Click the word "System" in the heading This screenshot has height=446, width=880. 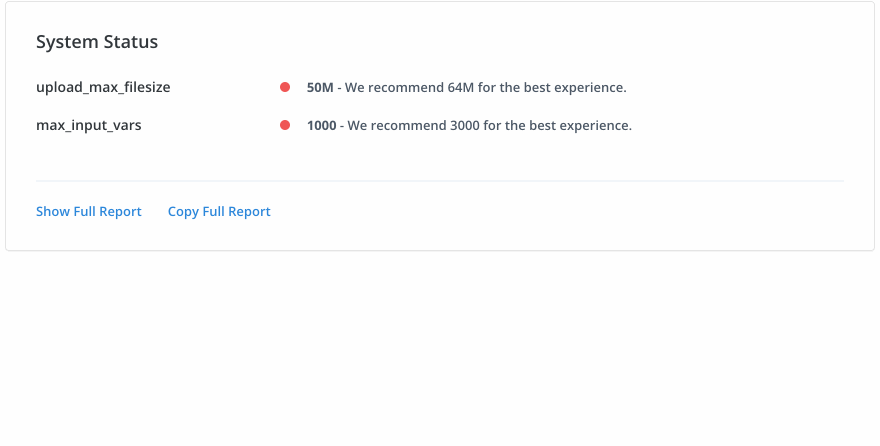coord(66,42)
